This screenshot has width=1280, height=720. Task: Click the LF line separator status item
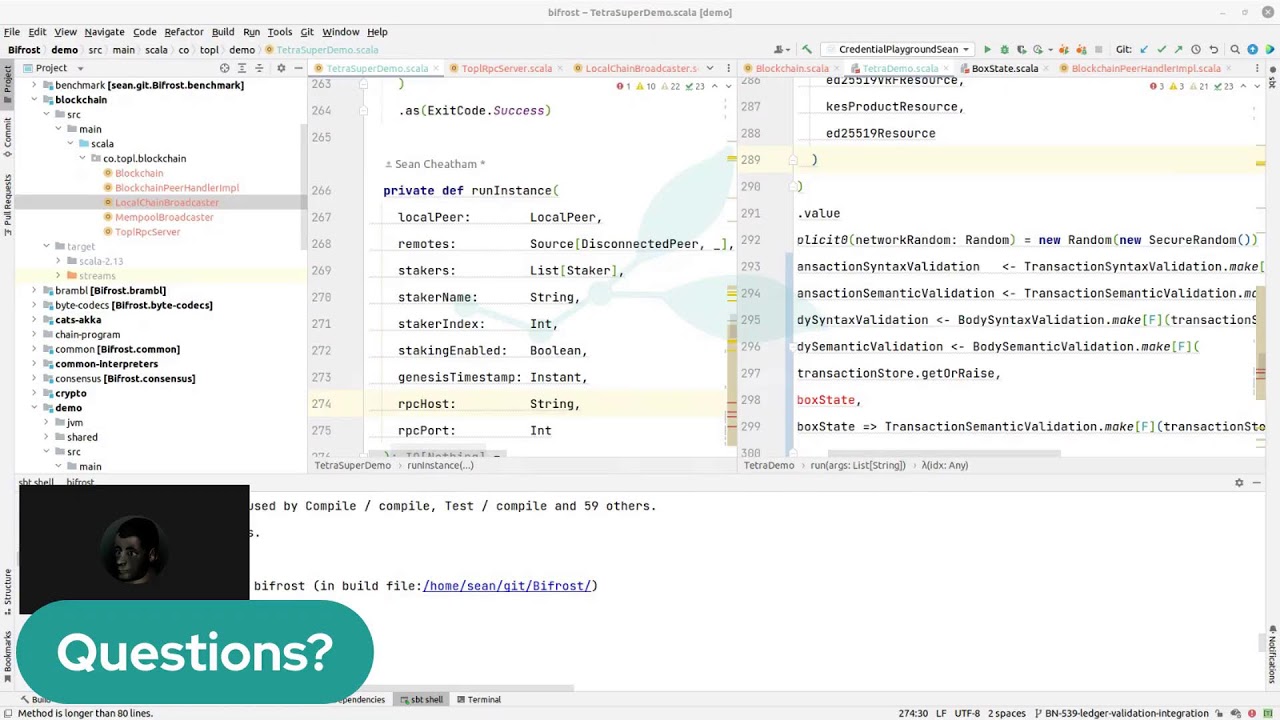pyautogui.click(x=941, y=713)
